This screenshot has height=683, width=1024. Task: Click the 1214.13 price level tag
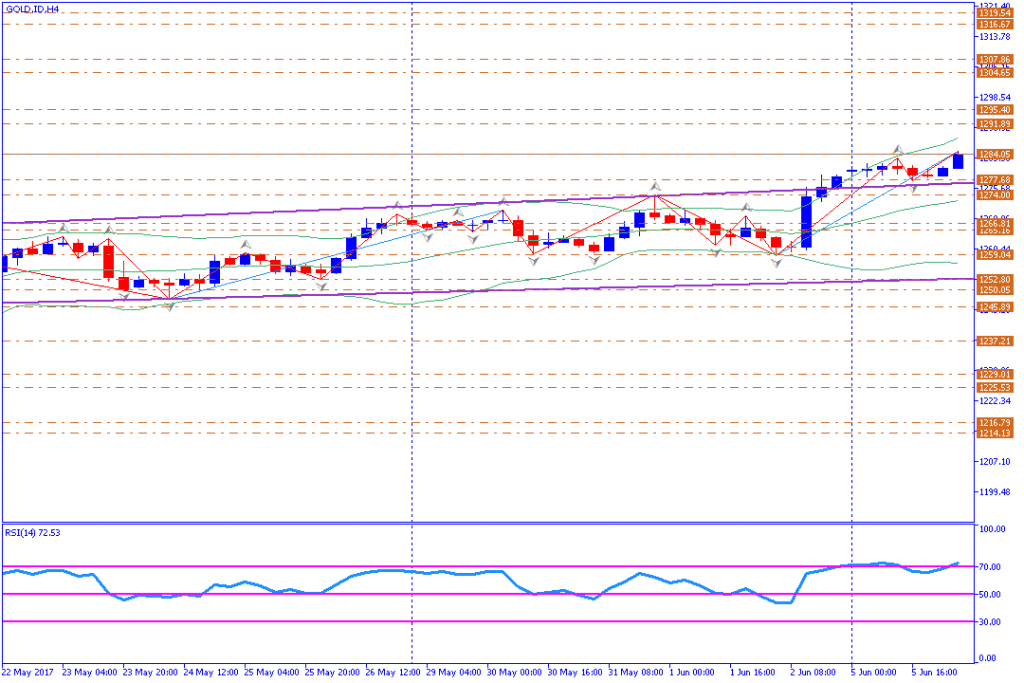[x=996, y=433]
